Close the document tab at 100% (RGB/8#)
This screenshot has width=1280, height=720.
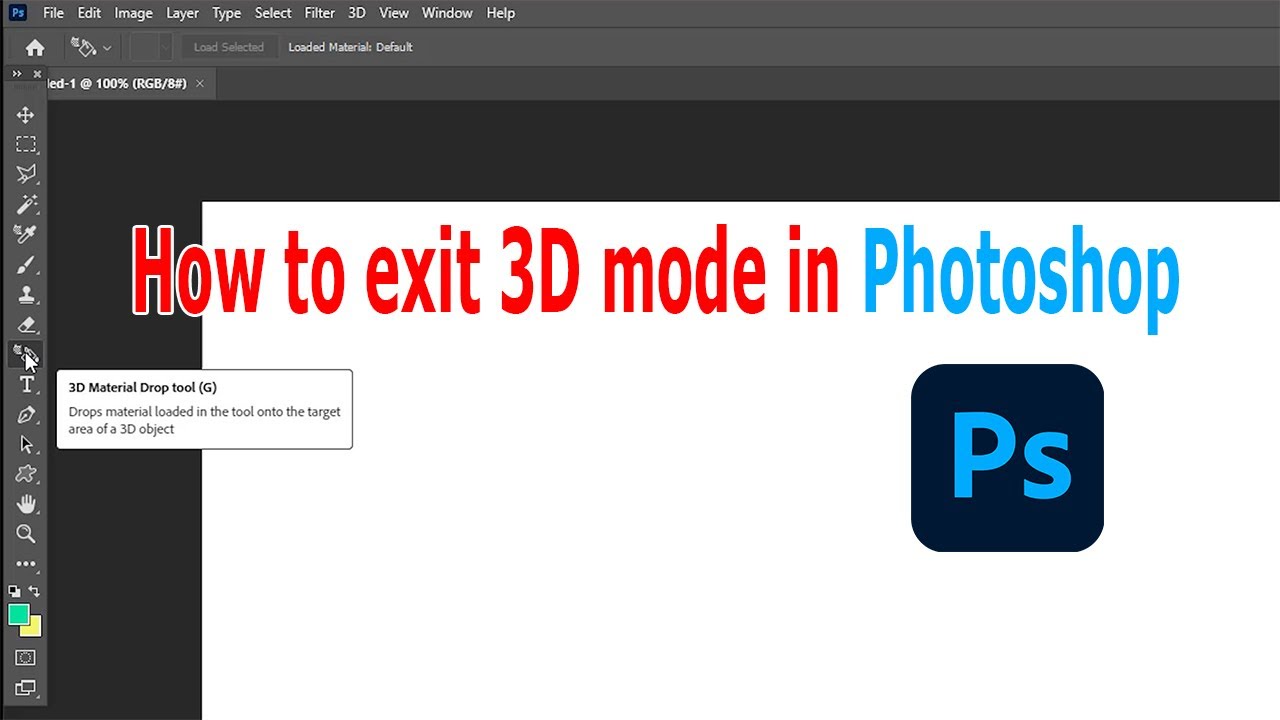(200, 83)
